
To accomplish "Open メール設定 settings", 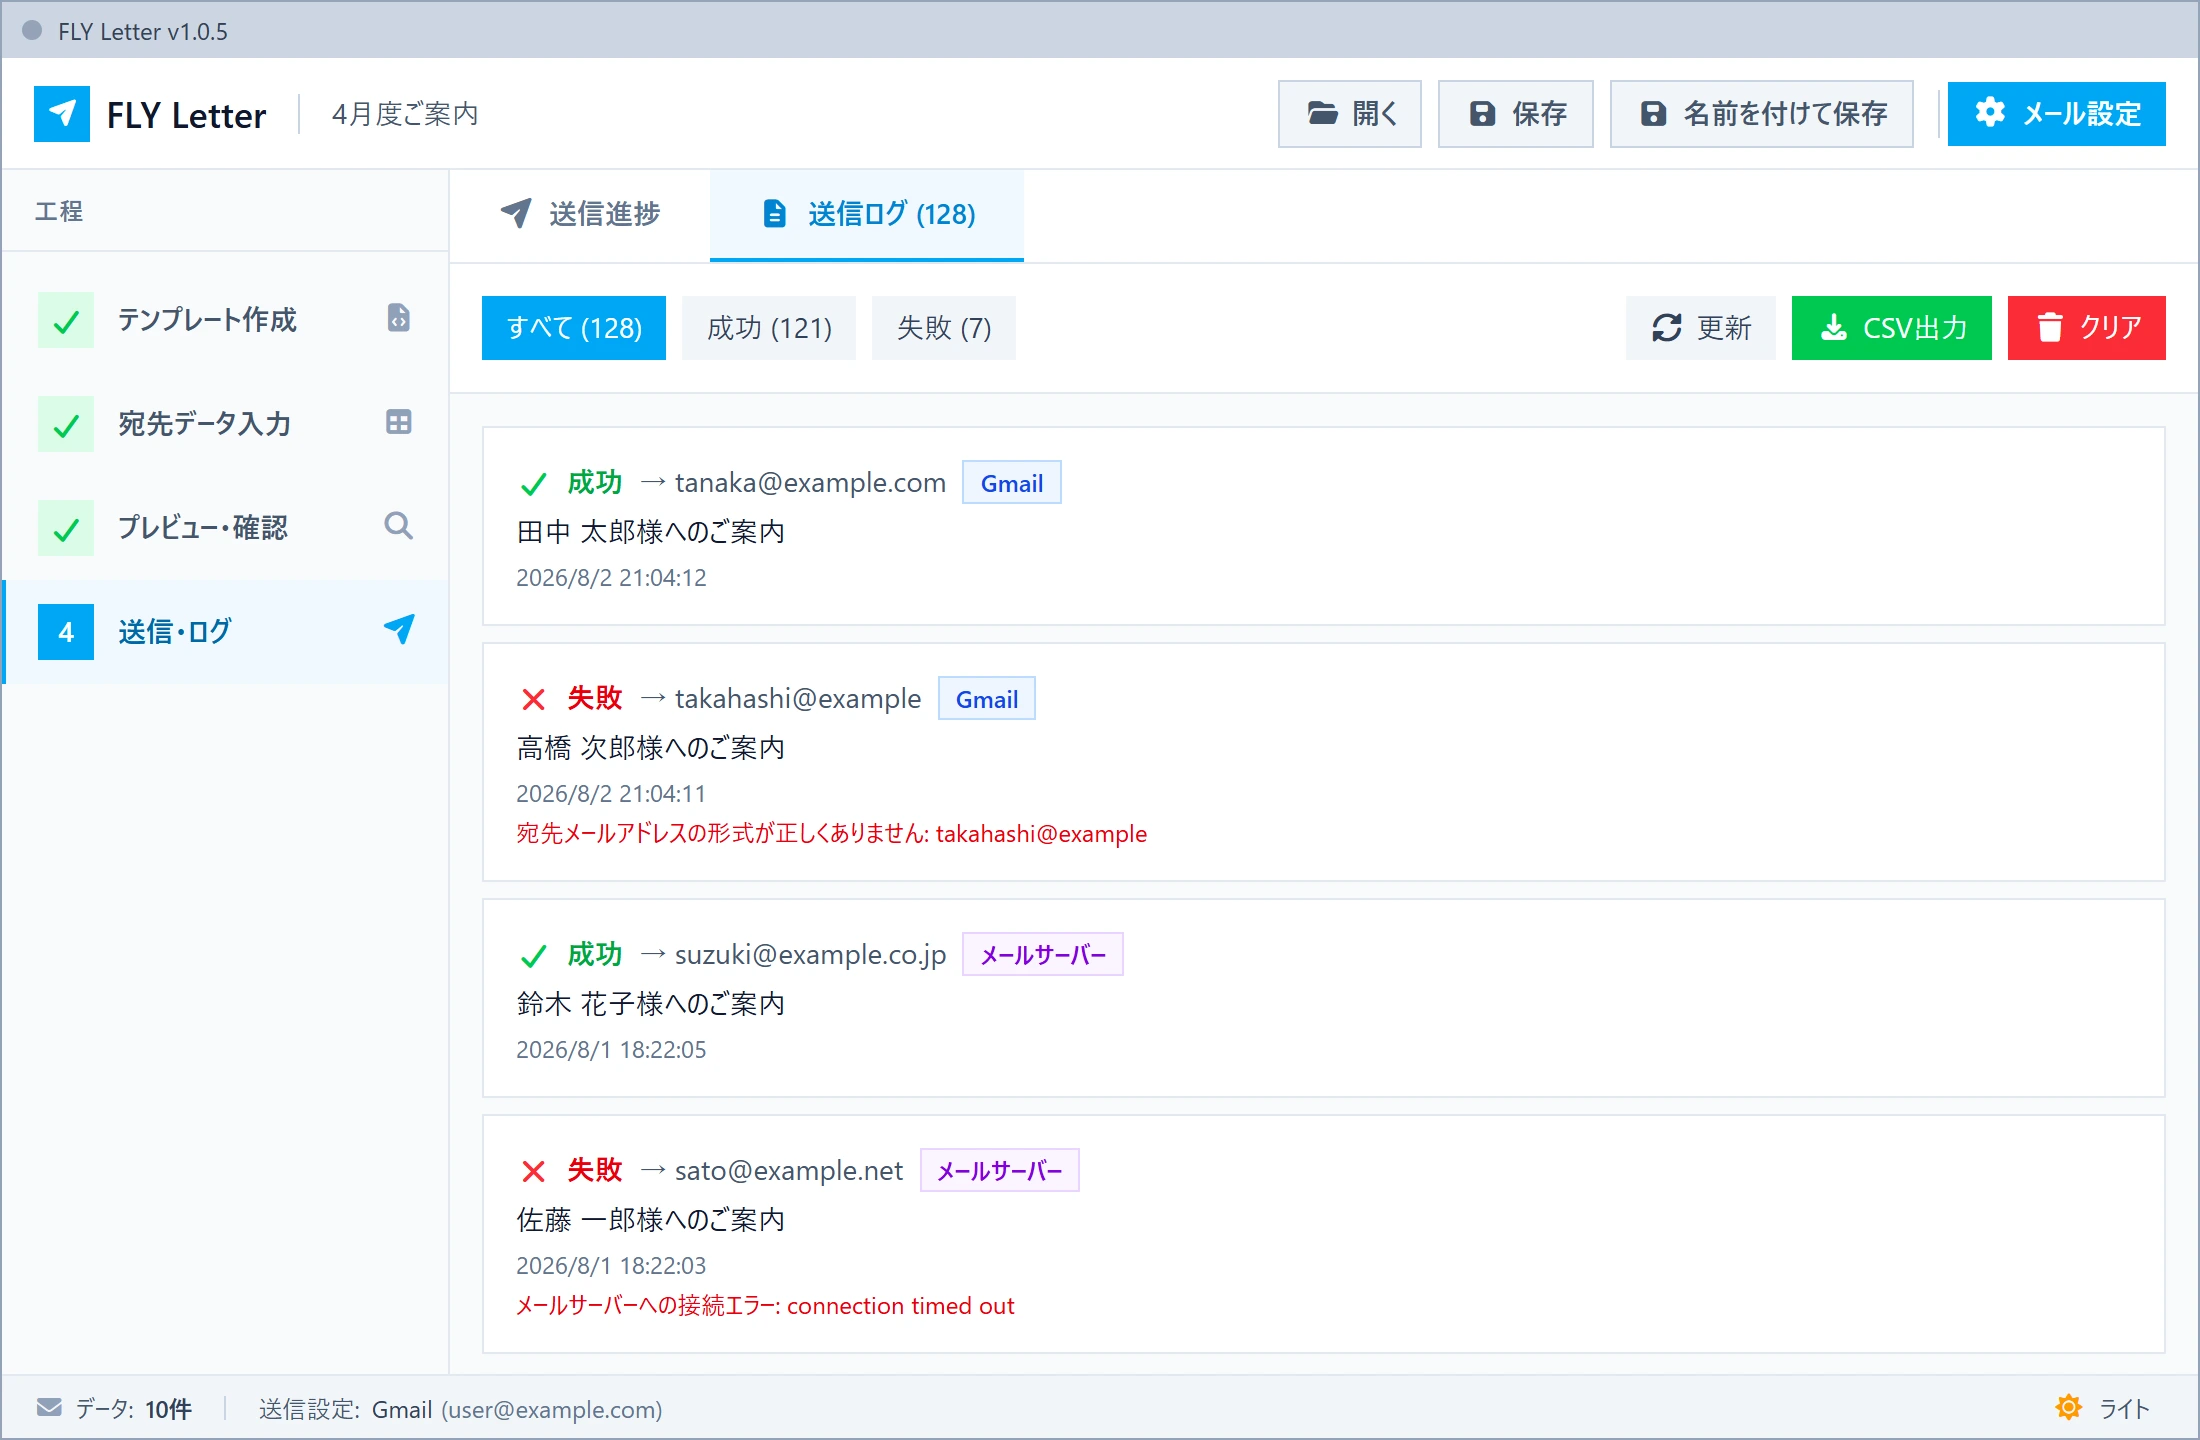I will click(2056, 114).
